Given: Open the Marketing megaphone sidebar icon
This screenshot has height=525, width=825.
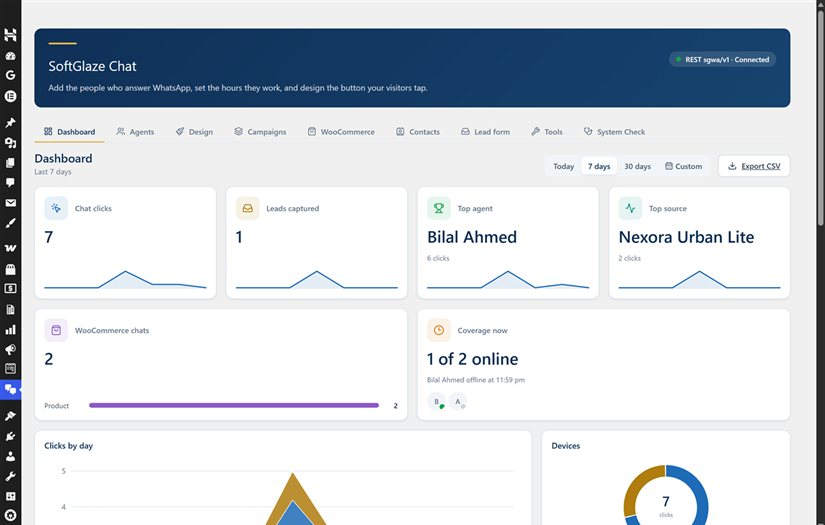Looking at the screenshot, I should coord(10,349).
